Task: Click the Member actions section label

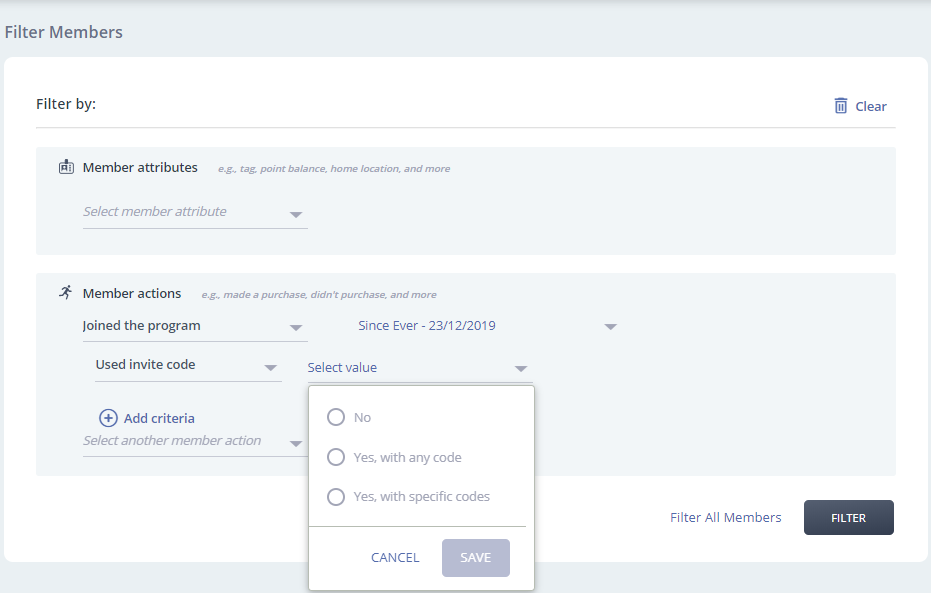Action: (x=132, y=294)
